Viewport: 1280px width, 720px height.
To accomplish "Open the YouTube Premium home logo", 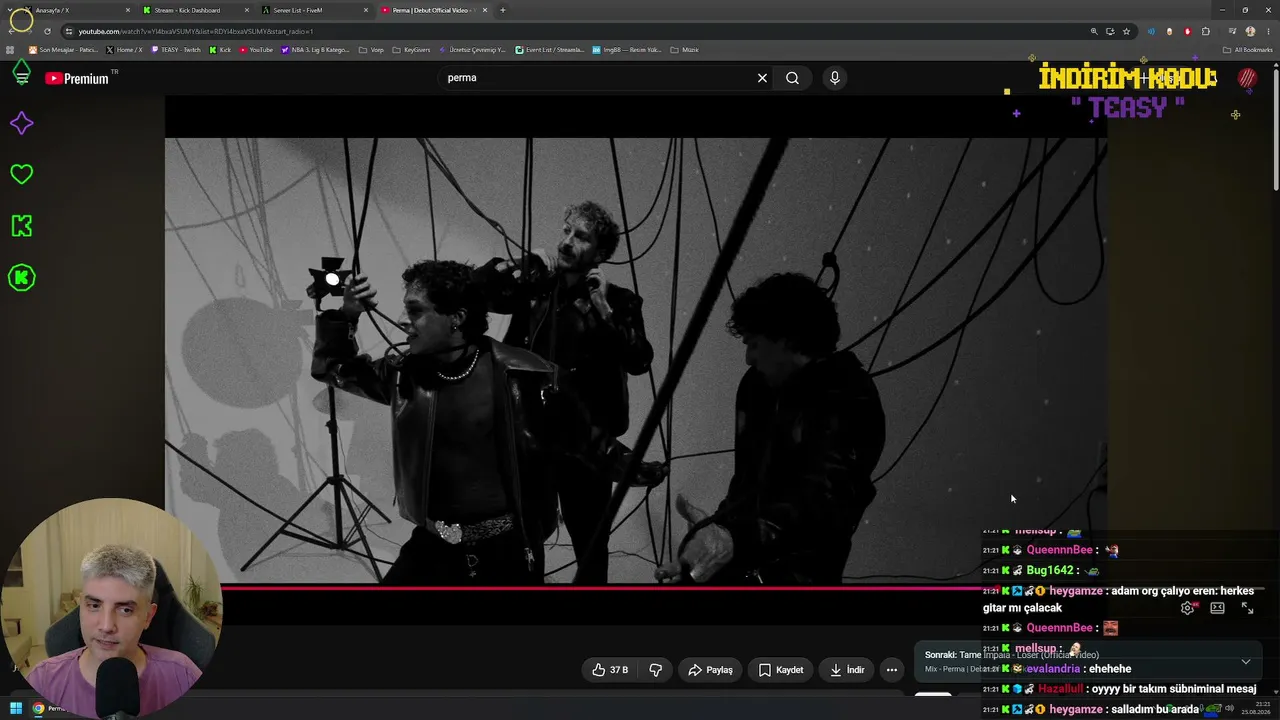I will (77, 78).
